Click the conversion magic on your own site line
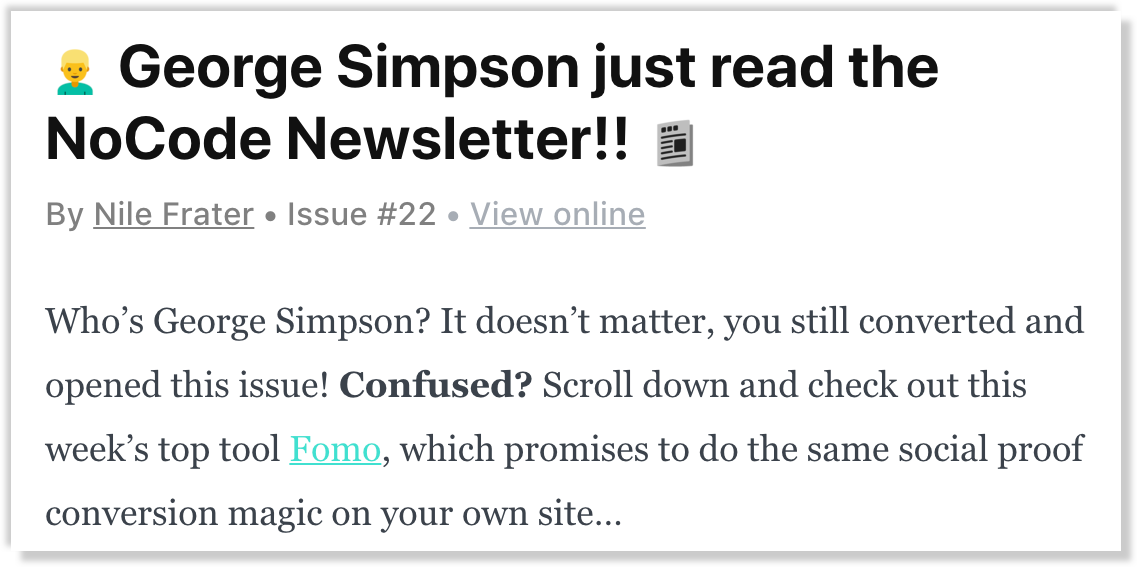The width and height of the screenshot is (1137, 567). (334, 514)
